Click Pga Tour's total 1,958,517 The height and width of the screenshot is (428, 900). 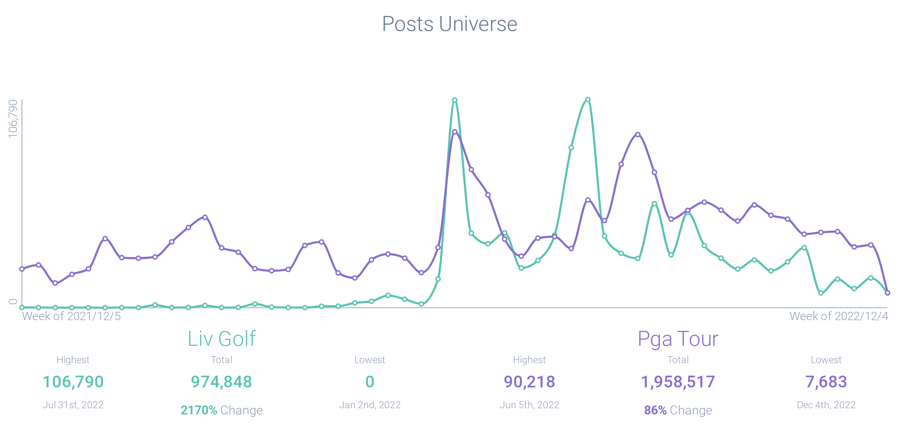click(x=678, y=381)
